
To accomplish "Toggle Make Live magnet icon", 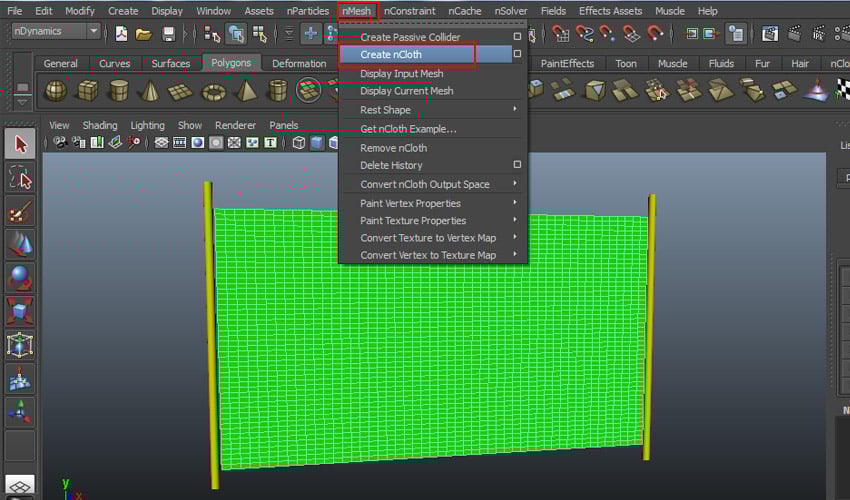I will [655, 34].
